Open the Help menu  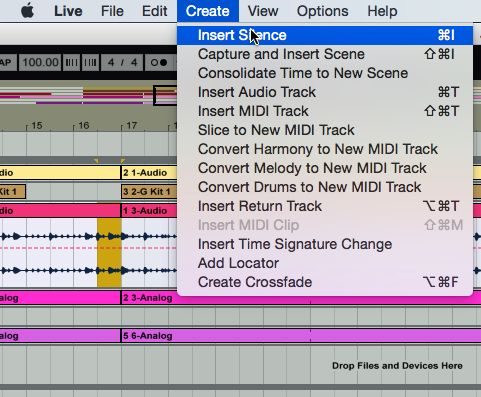click(x=382, y=11)
